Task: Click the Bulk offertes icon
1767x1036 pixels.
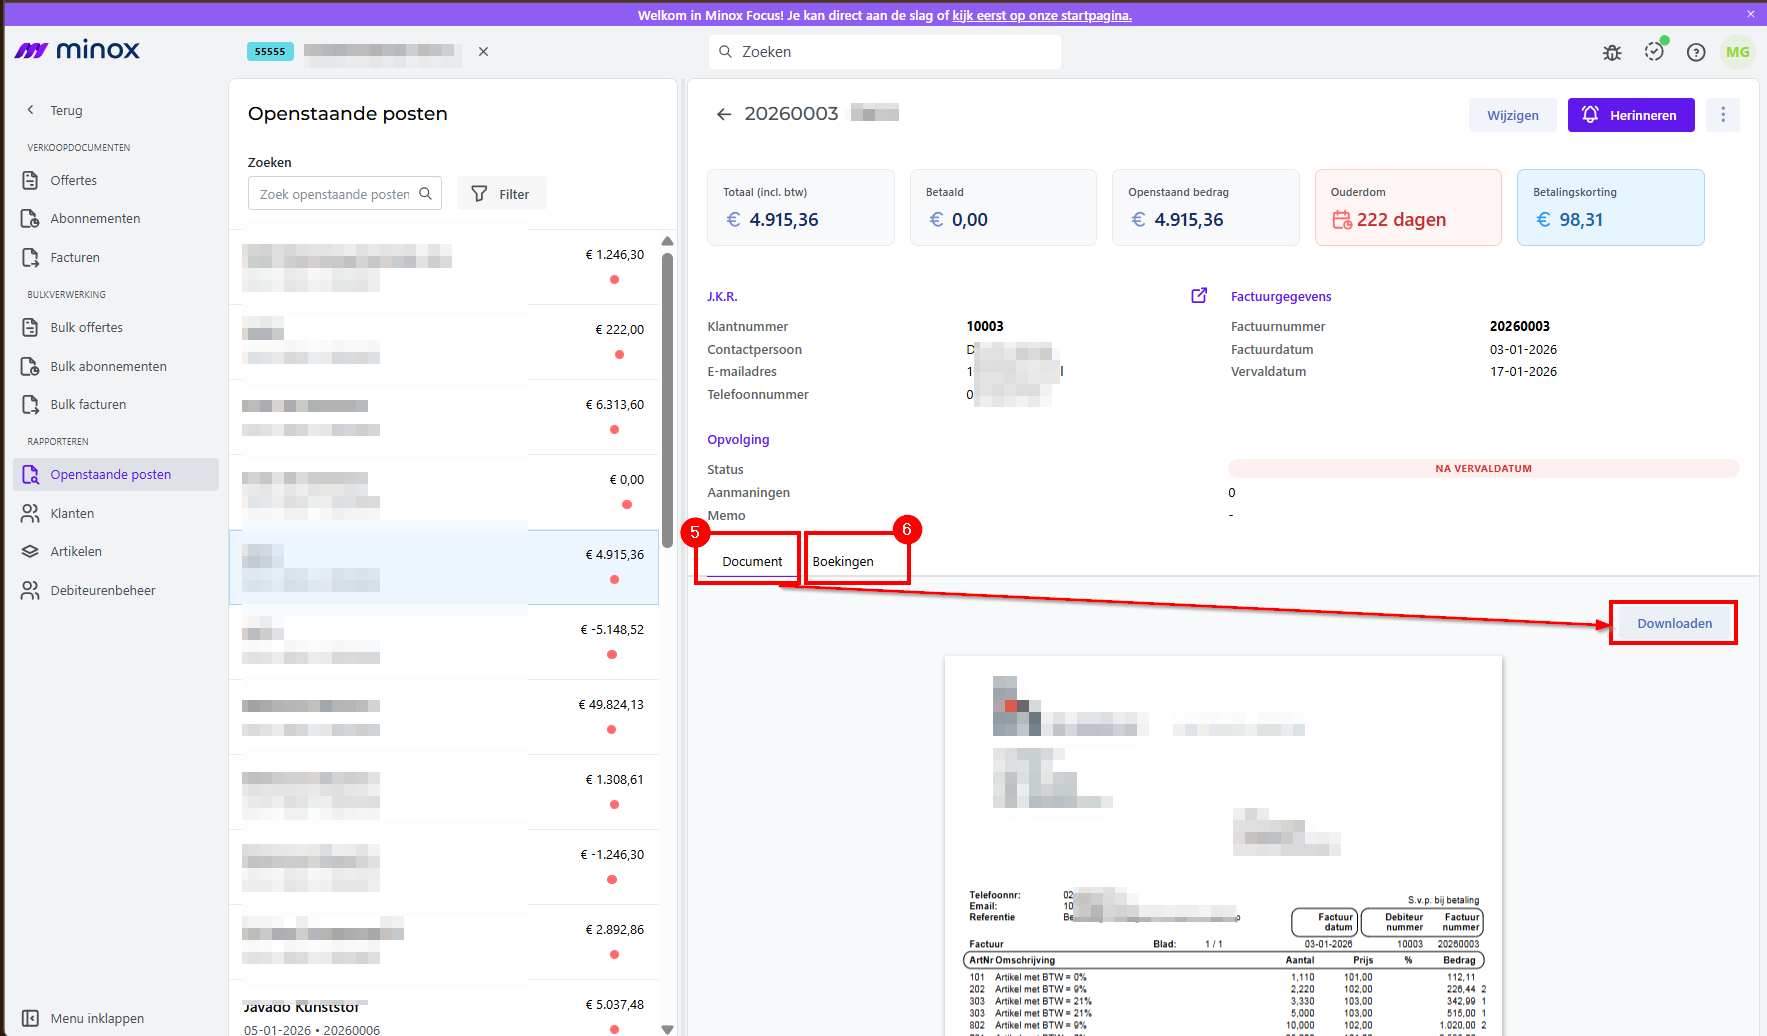Action: tap(31, 327)
